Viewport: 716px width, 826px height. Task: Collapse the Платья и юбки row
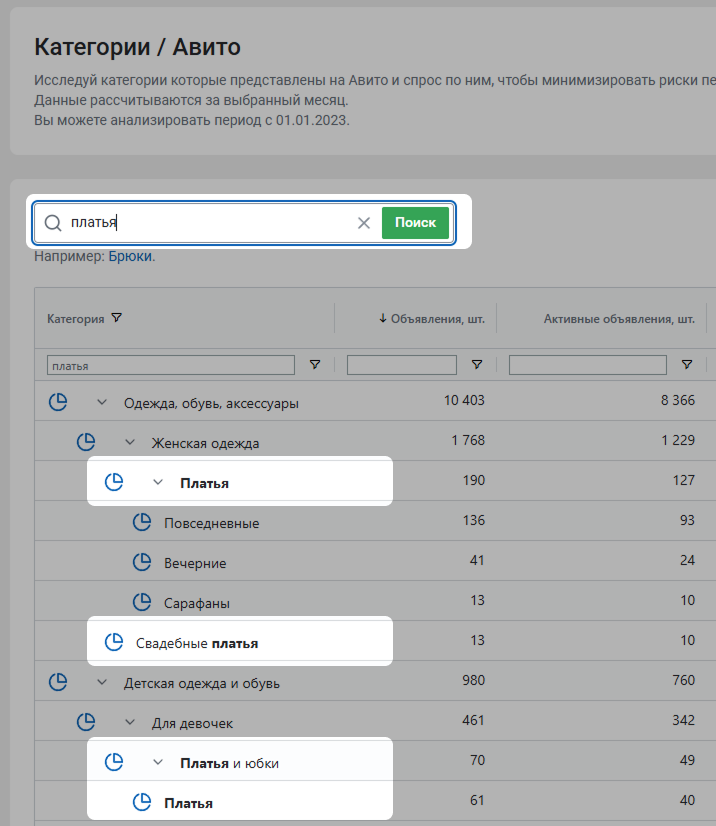(158, 763)
